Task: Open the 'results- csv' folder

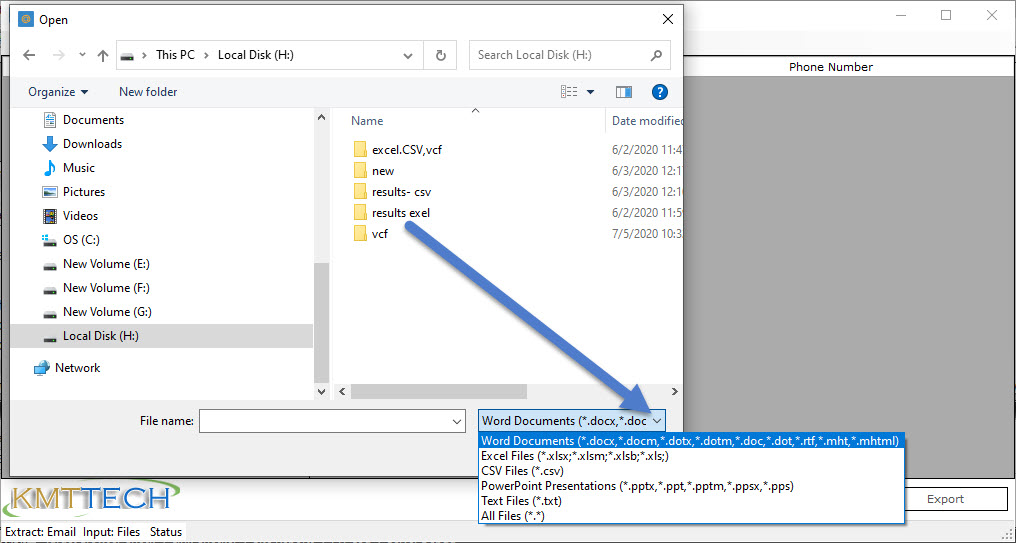Action: (x=401, y=192)
